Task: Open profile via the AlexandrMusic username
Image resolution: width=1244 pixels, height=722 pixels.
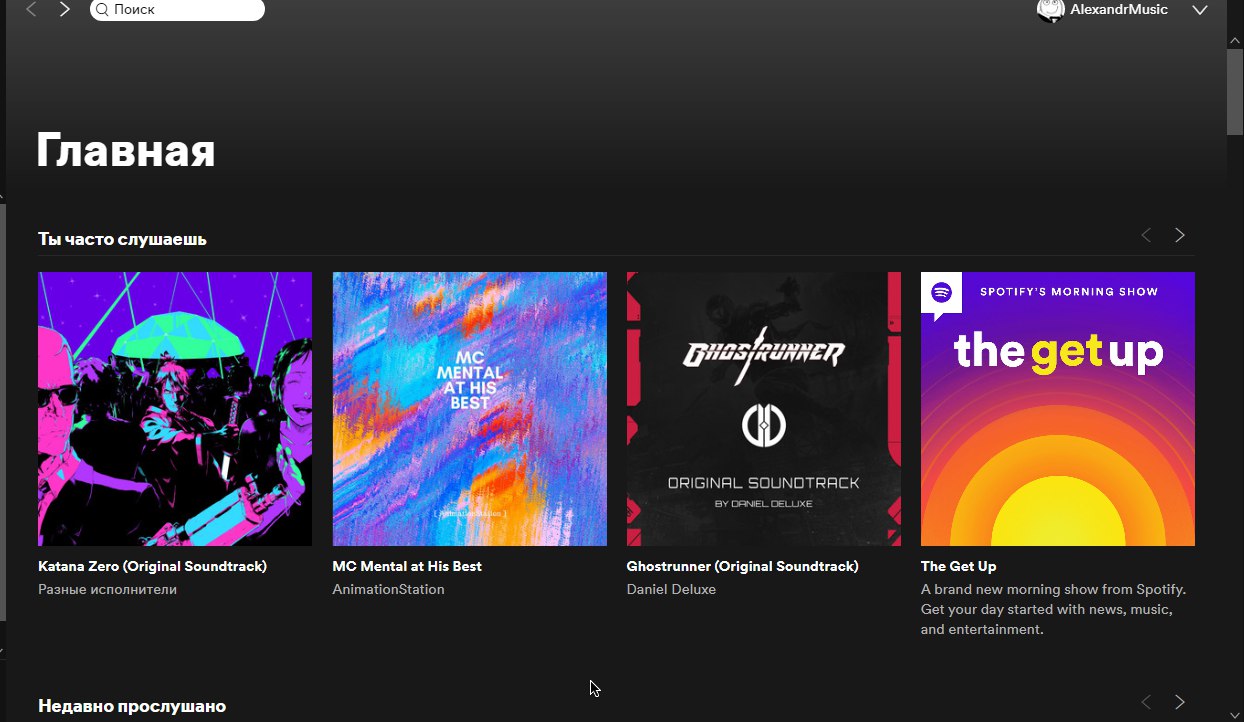Action: 1119,9
